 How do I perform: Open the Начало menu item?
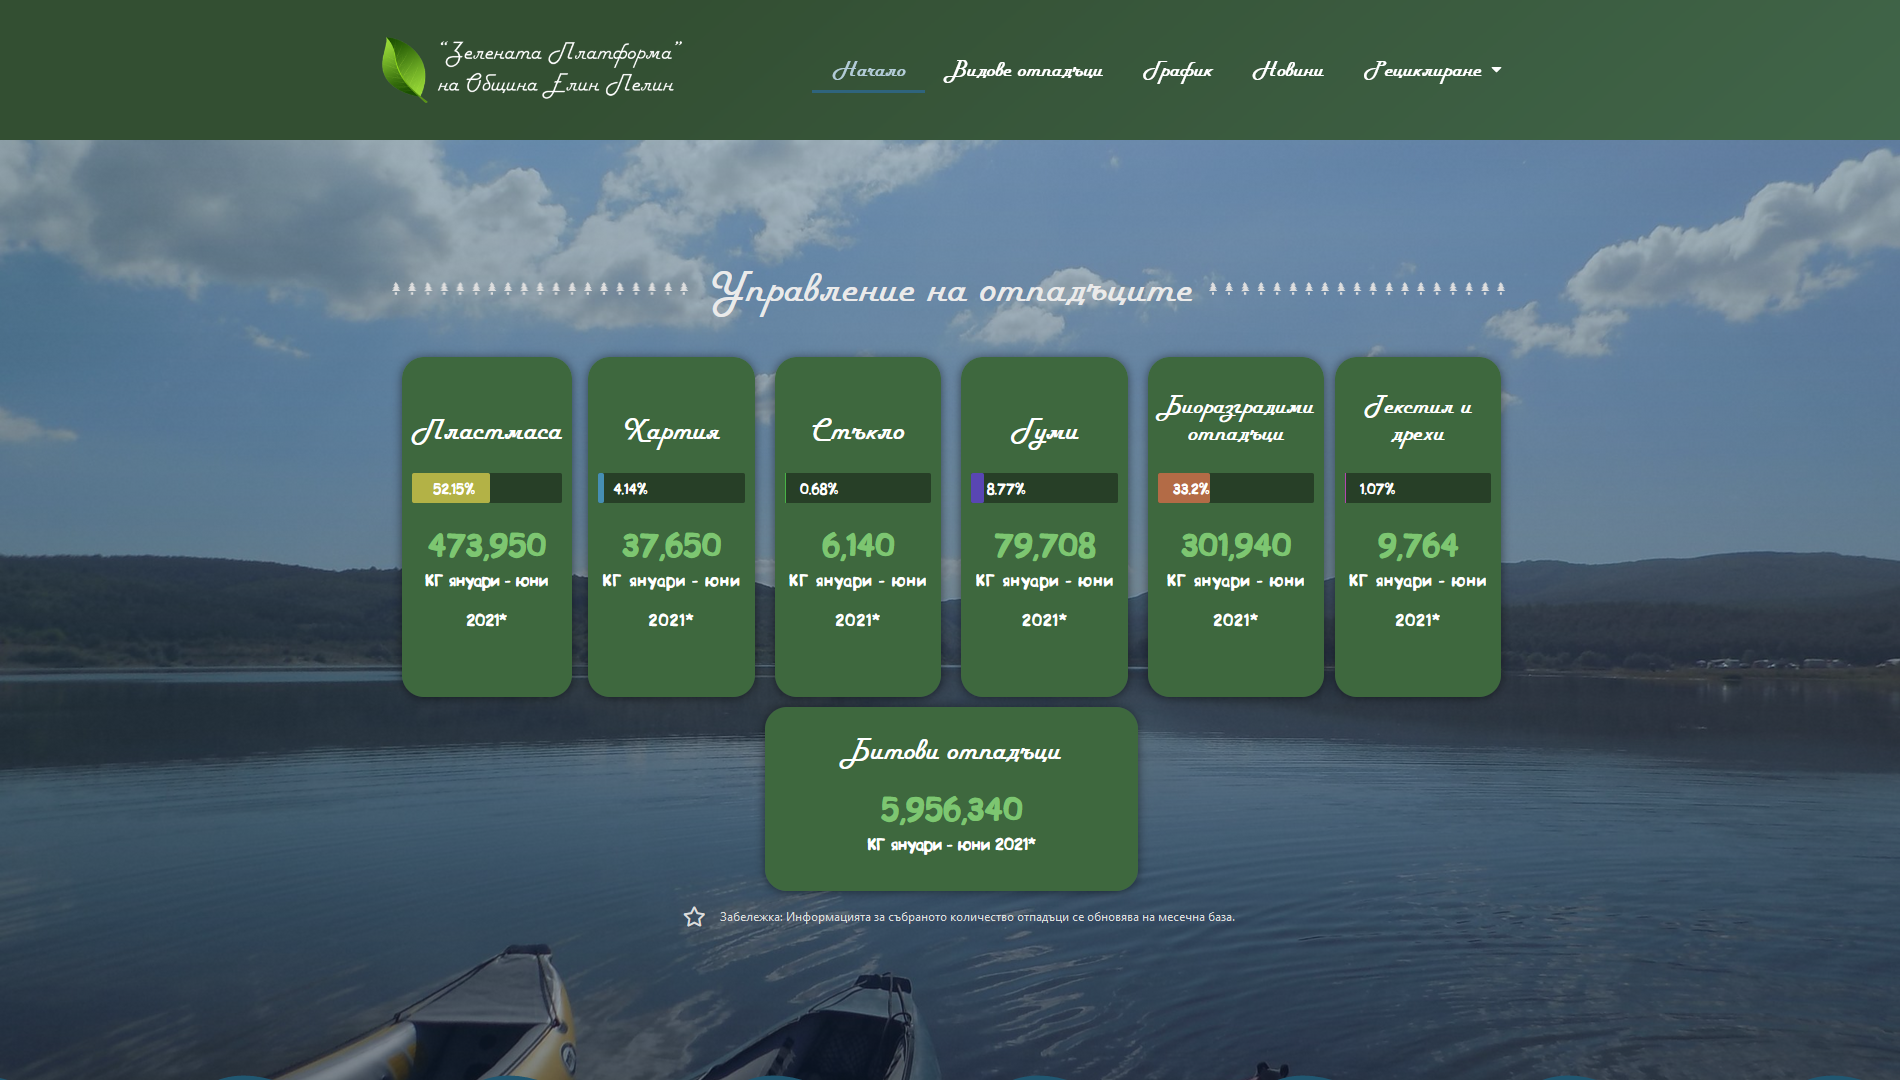868,70
